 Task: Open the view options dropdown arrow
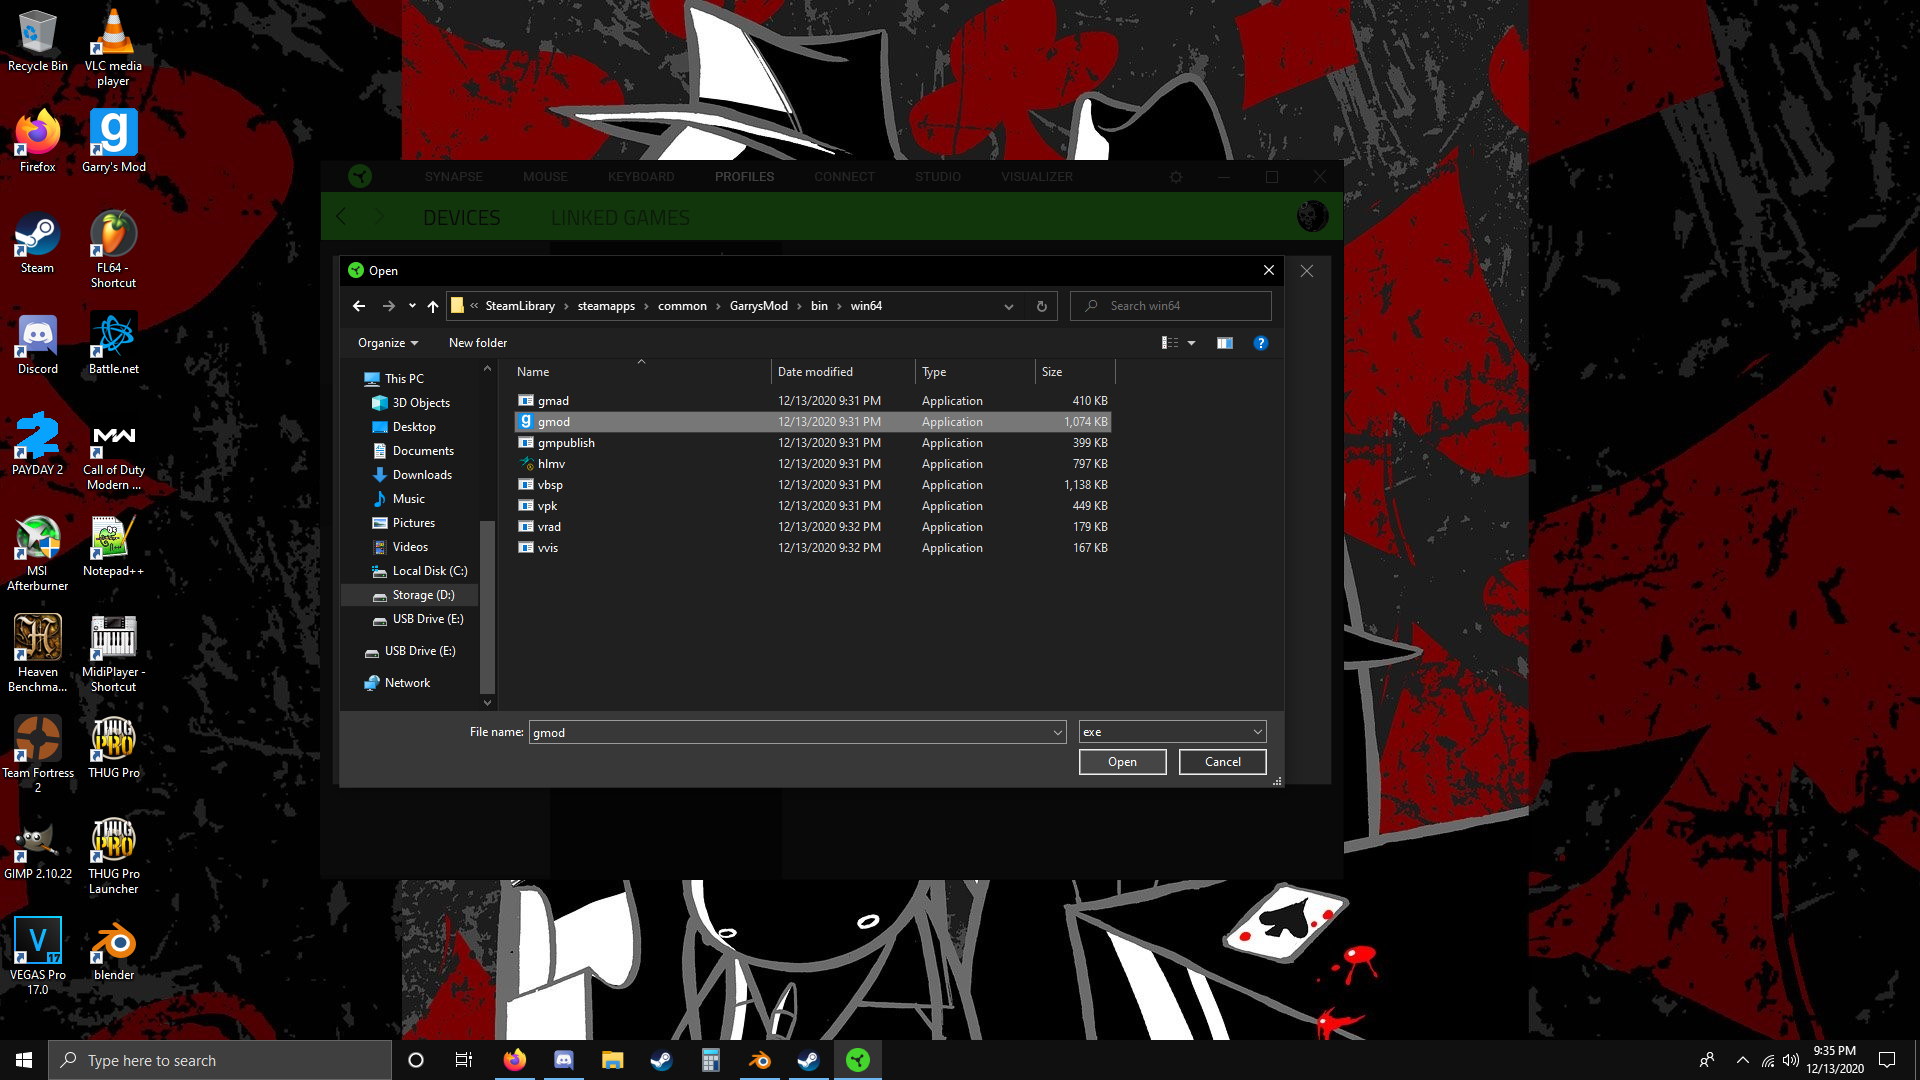[x=1191, y=343]
